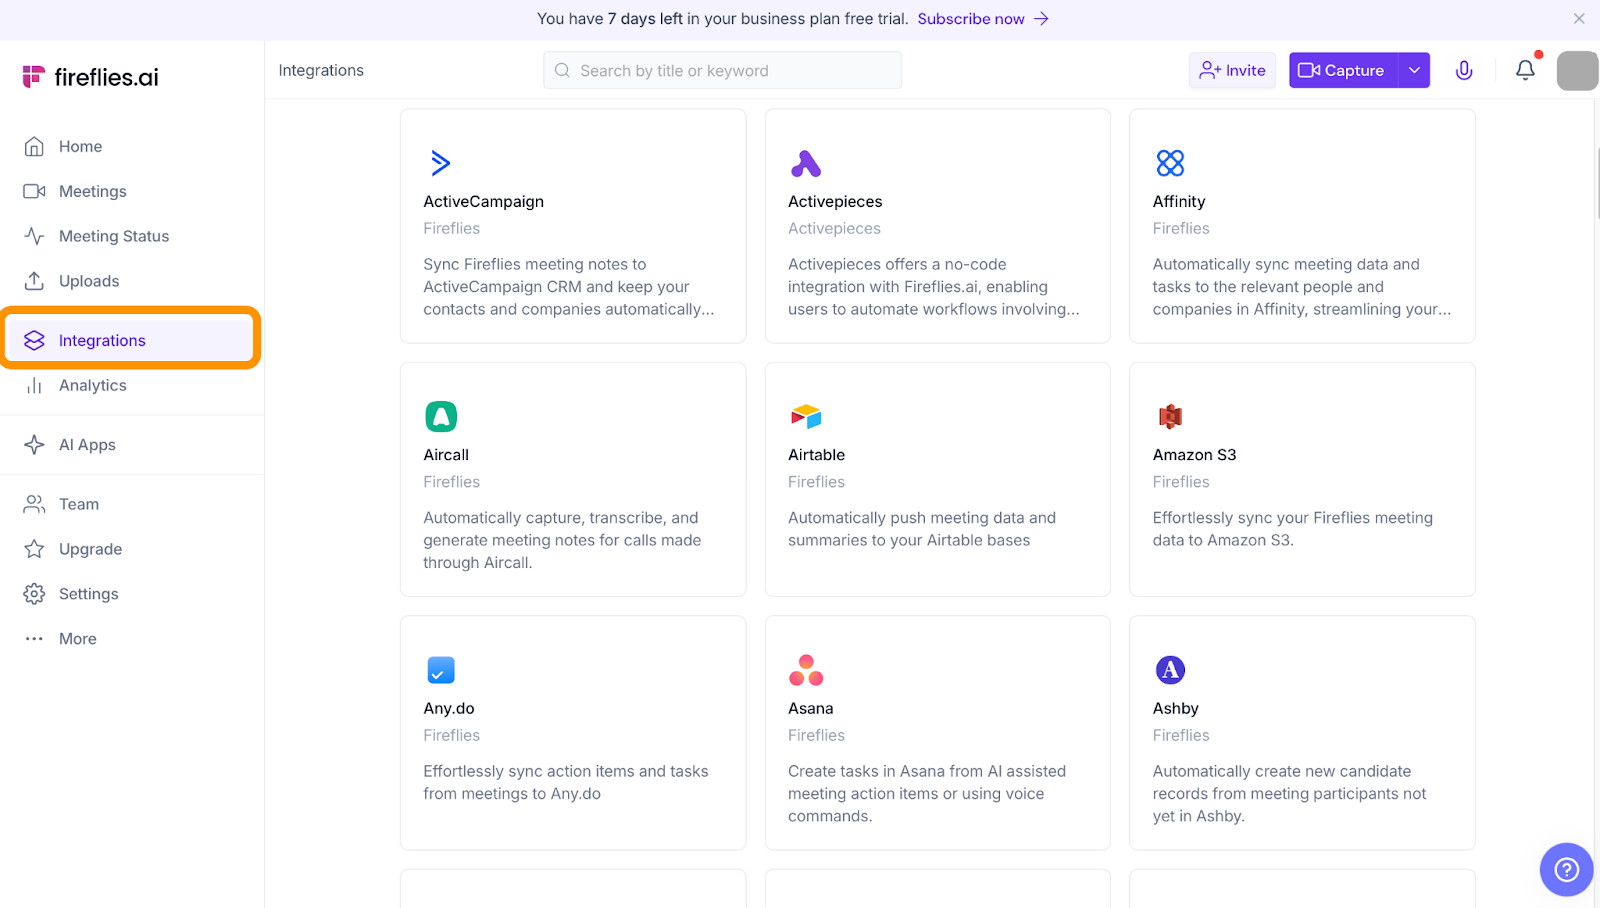Screen dimensions: 1600x908
Task: Click the search by title field
Action: point(722,70)
